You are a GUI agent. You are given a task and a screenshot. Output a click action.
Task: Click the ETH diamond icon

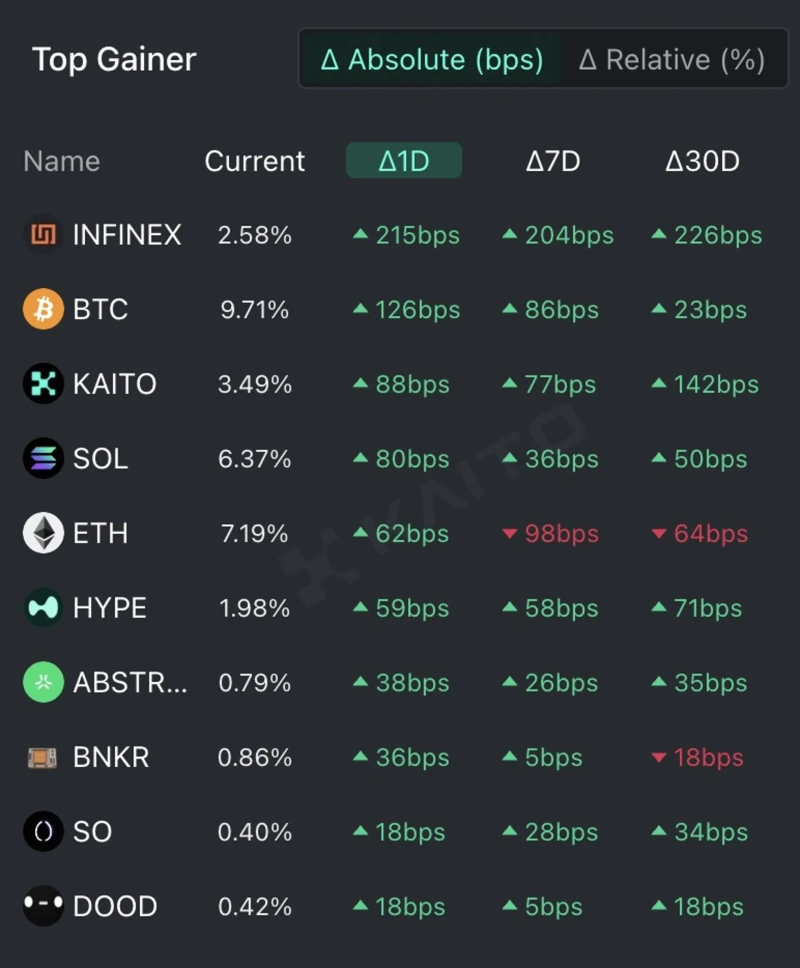[x=43, y=534]
